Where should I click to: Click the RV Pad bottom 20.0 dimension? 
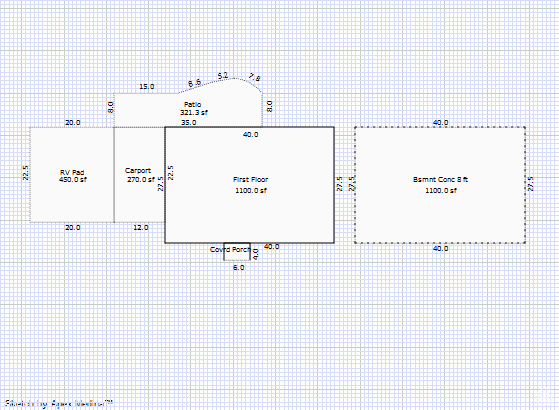tap(73, 227)
